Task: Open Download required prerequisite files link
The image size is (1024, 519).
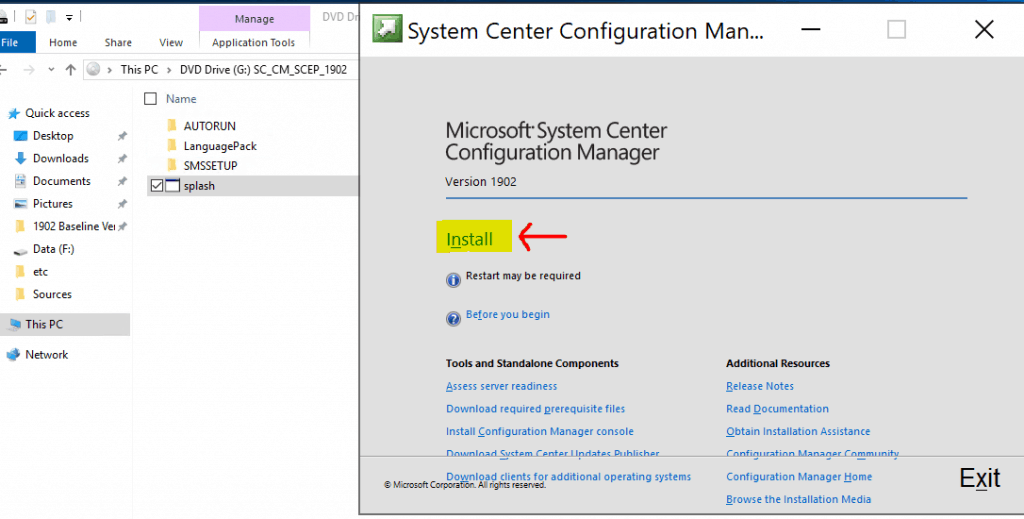Action: tap(536, 409)
